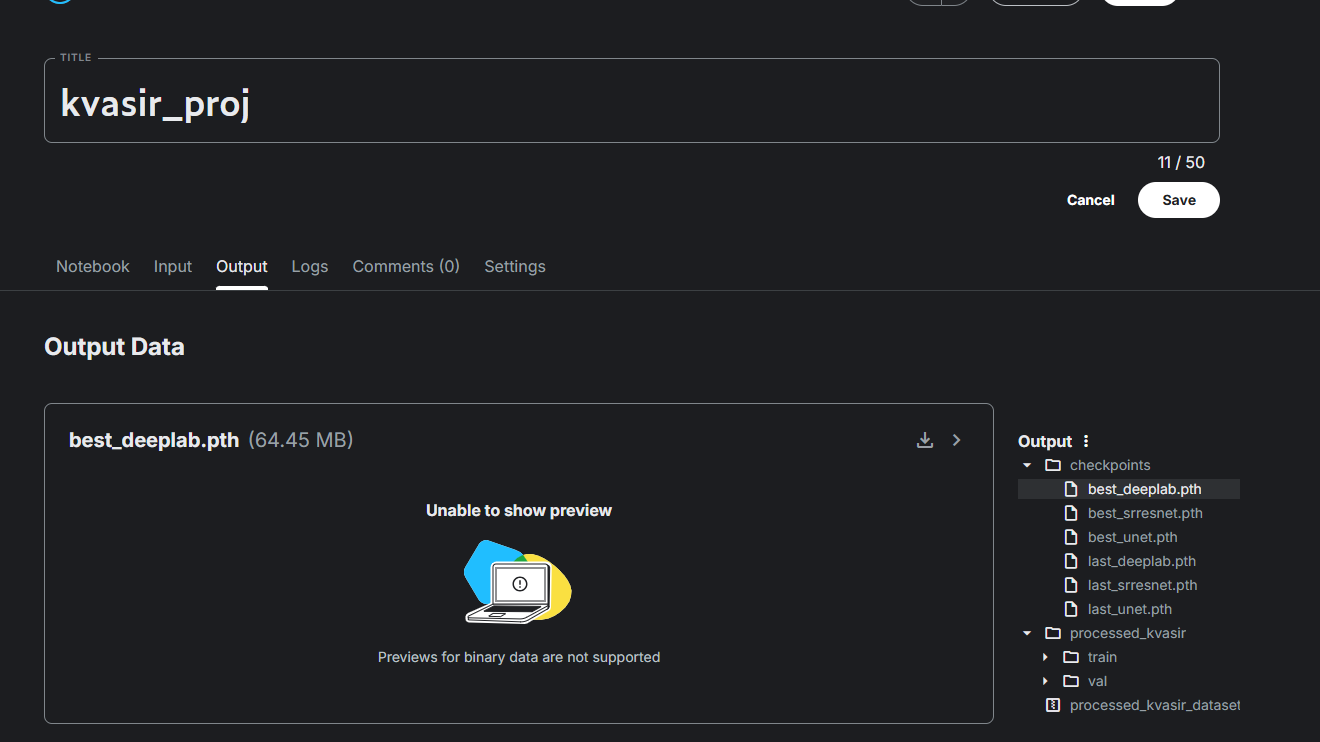Collapse the processed_kvasir folder arrow

click(x=1027, y=633)
